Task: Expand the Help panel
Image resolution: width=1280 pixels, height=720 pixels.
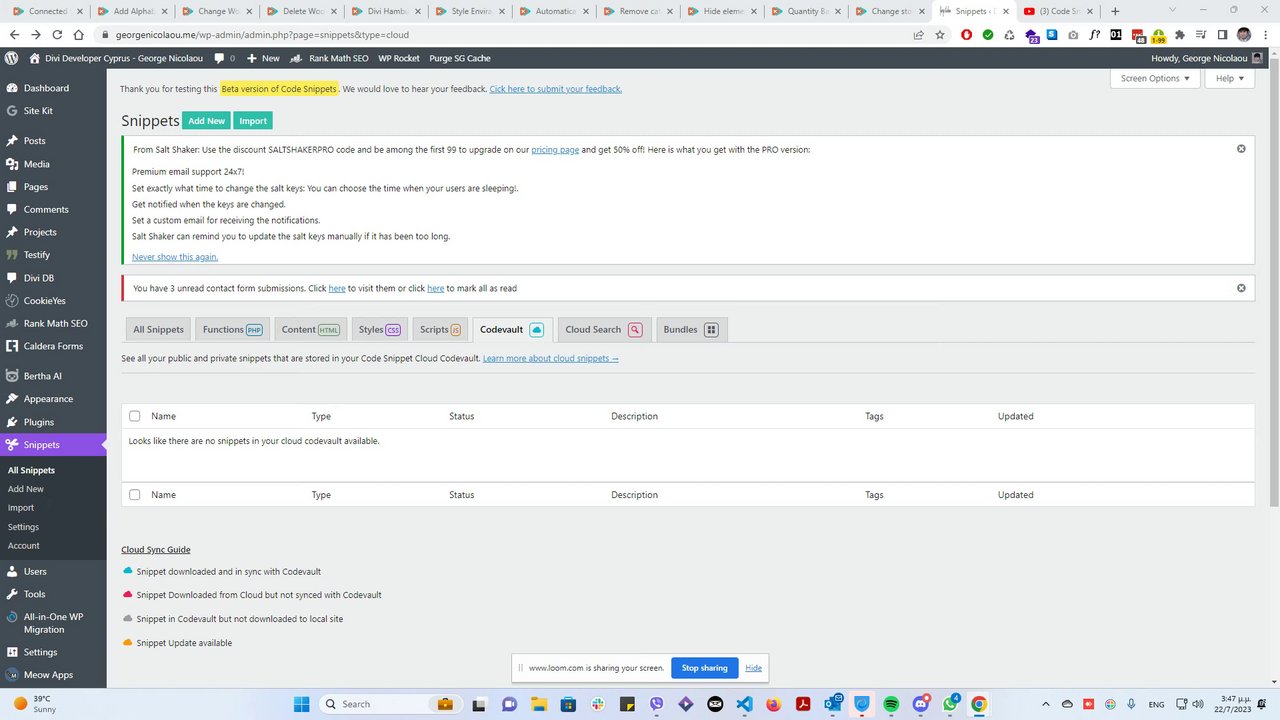Action: coord(1230,78)
